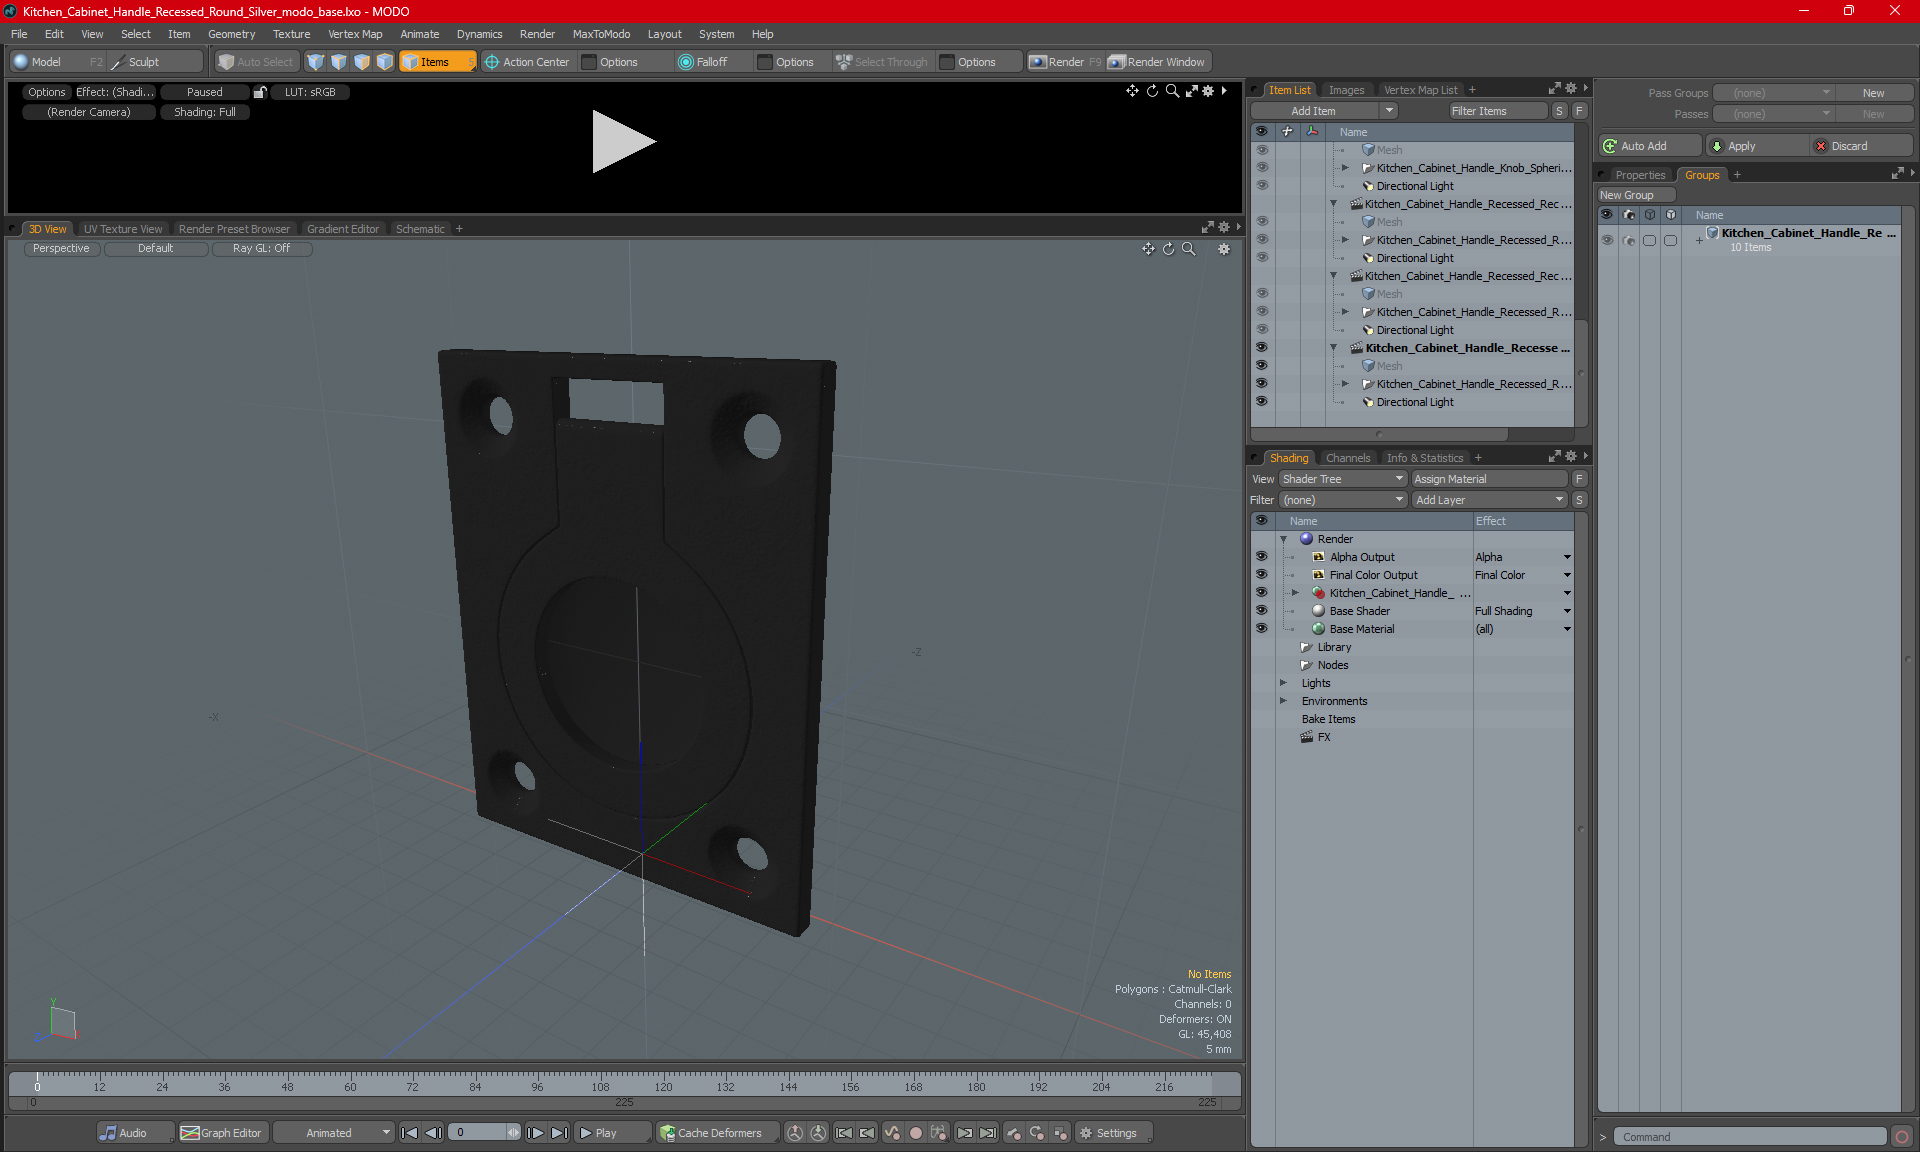This screenshot has width=1920, height=1152.
Task: Switch to Images tab
Action: 1346,90
